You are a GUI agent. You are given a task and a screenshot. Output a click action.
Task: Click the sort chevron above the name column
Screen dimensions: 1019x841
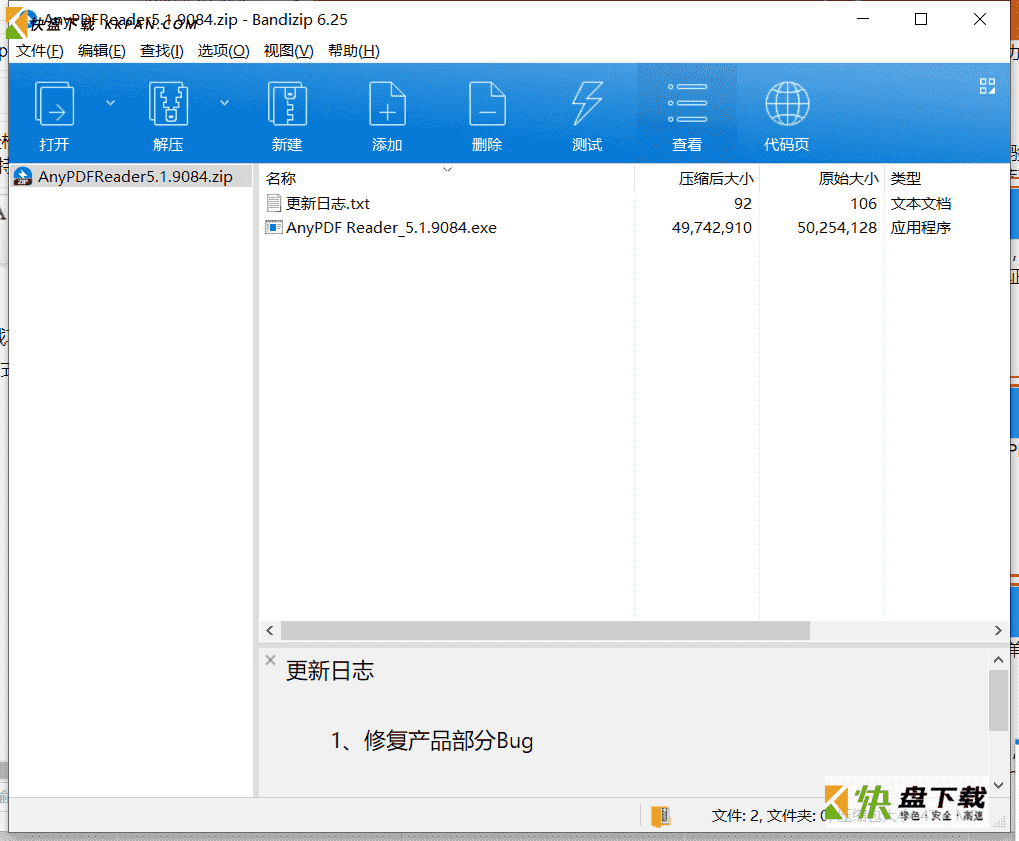point(447,169)
